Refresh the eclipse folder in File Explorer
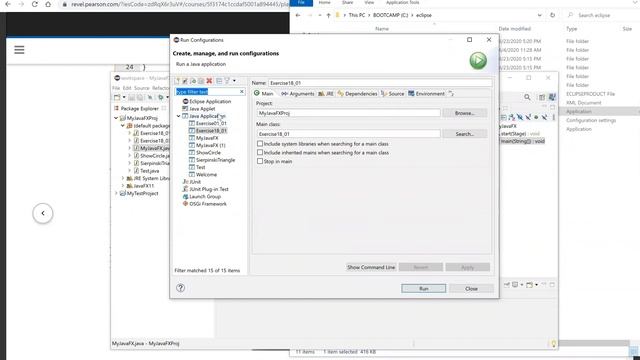The image size is (640, 360). [x=553, y=15]
